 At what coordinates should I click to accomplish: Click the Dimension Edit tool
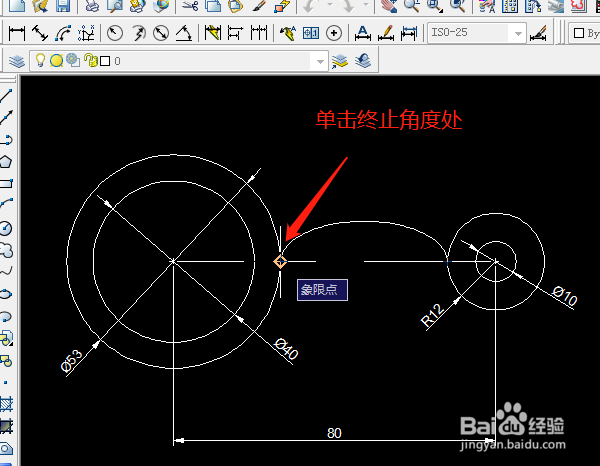[x=362, y=33]
